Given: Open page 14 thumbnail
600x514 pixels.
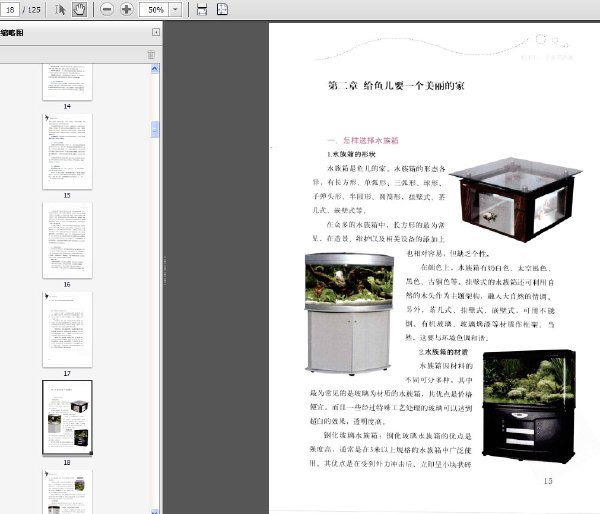Looking at the screenshot, I should 67,82.
